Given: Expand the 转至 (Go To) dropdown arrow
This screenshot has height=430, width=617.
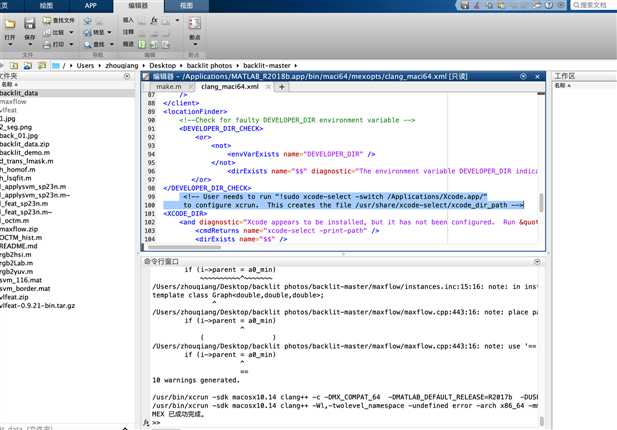Looking at the screenshot, I should point(109,32).
